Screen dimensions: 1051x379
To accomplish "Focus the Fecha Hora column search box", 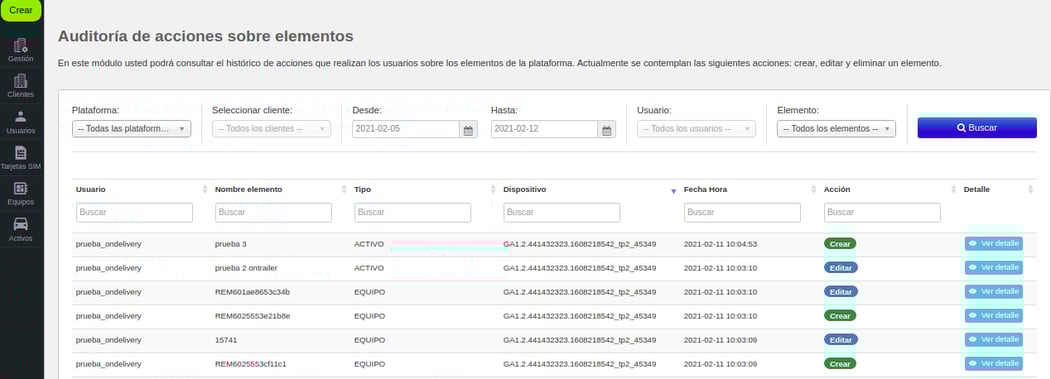I will [742, 213].
